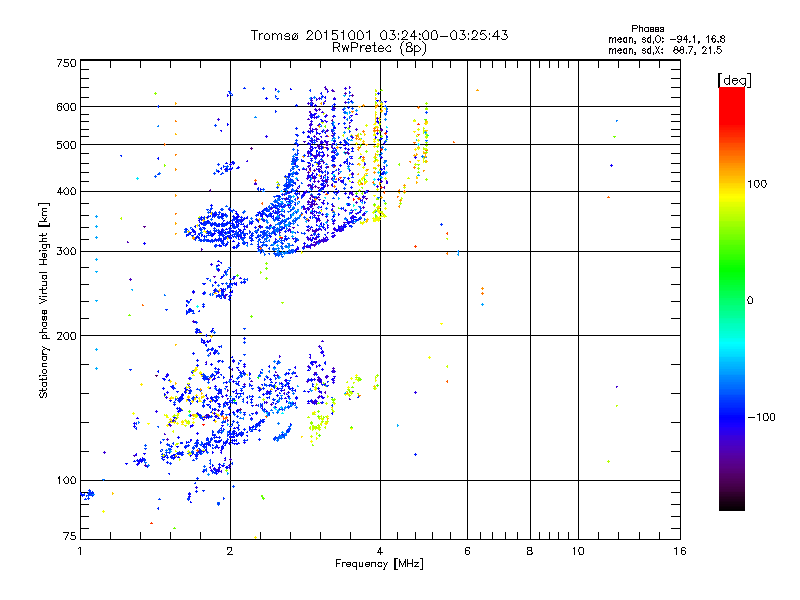Viewport: 800px width, 600px height.
Task: Click the x-axis tick label '2'
Action: point(230,551)
